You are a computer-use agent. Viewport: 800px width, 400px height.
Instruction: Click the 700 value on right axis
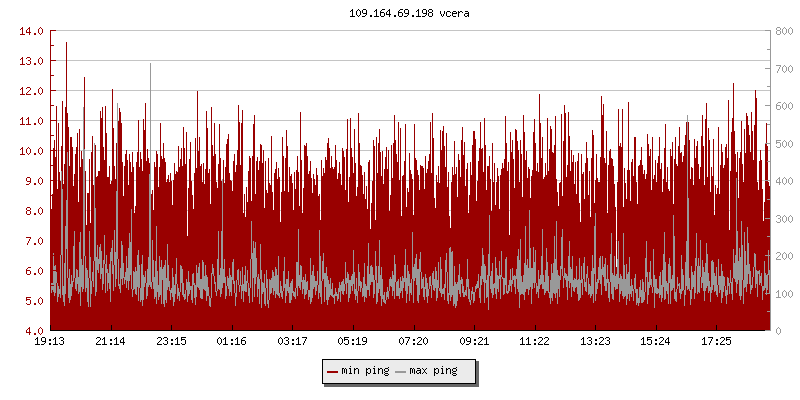(783, 69)
